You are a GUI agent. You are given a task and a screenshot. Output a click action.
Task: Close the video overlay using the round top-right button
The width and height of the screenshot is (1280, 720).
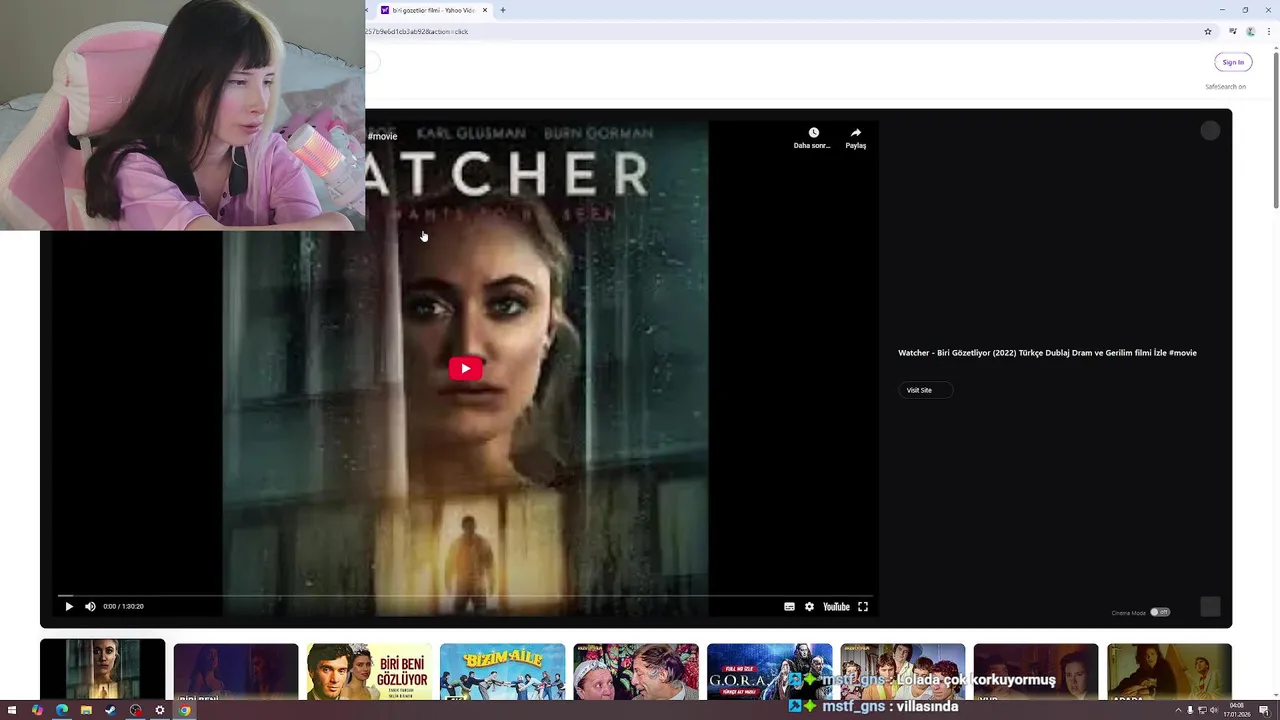click(1210, 131)
